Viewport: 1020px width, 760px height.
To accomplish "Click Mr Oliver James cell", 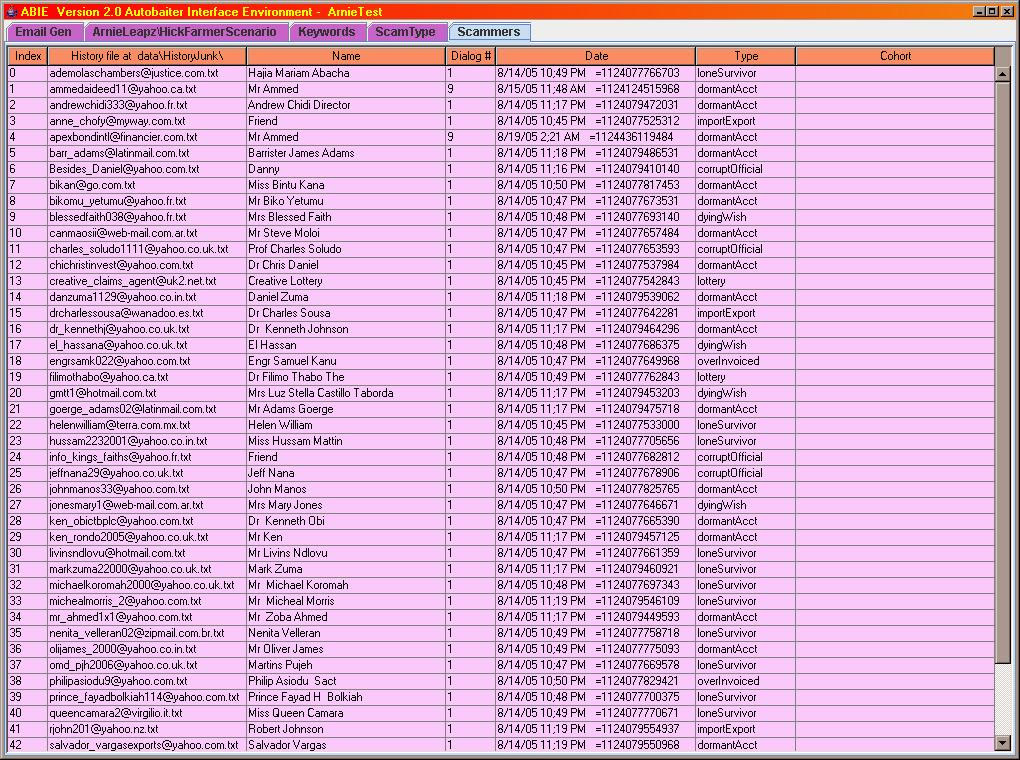I will 346,649.
